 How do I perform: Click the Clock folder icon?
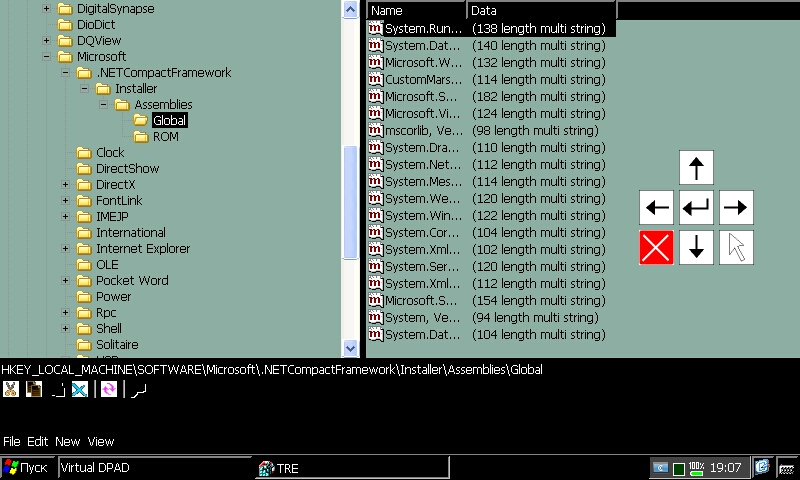[x=84, y=153]
